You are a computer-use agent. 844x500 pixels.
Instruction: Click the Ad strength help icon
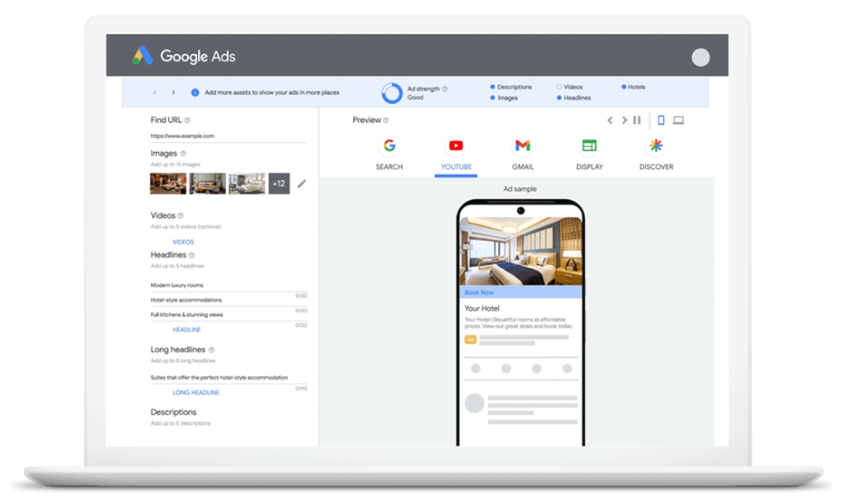[445, 88]
